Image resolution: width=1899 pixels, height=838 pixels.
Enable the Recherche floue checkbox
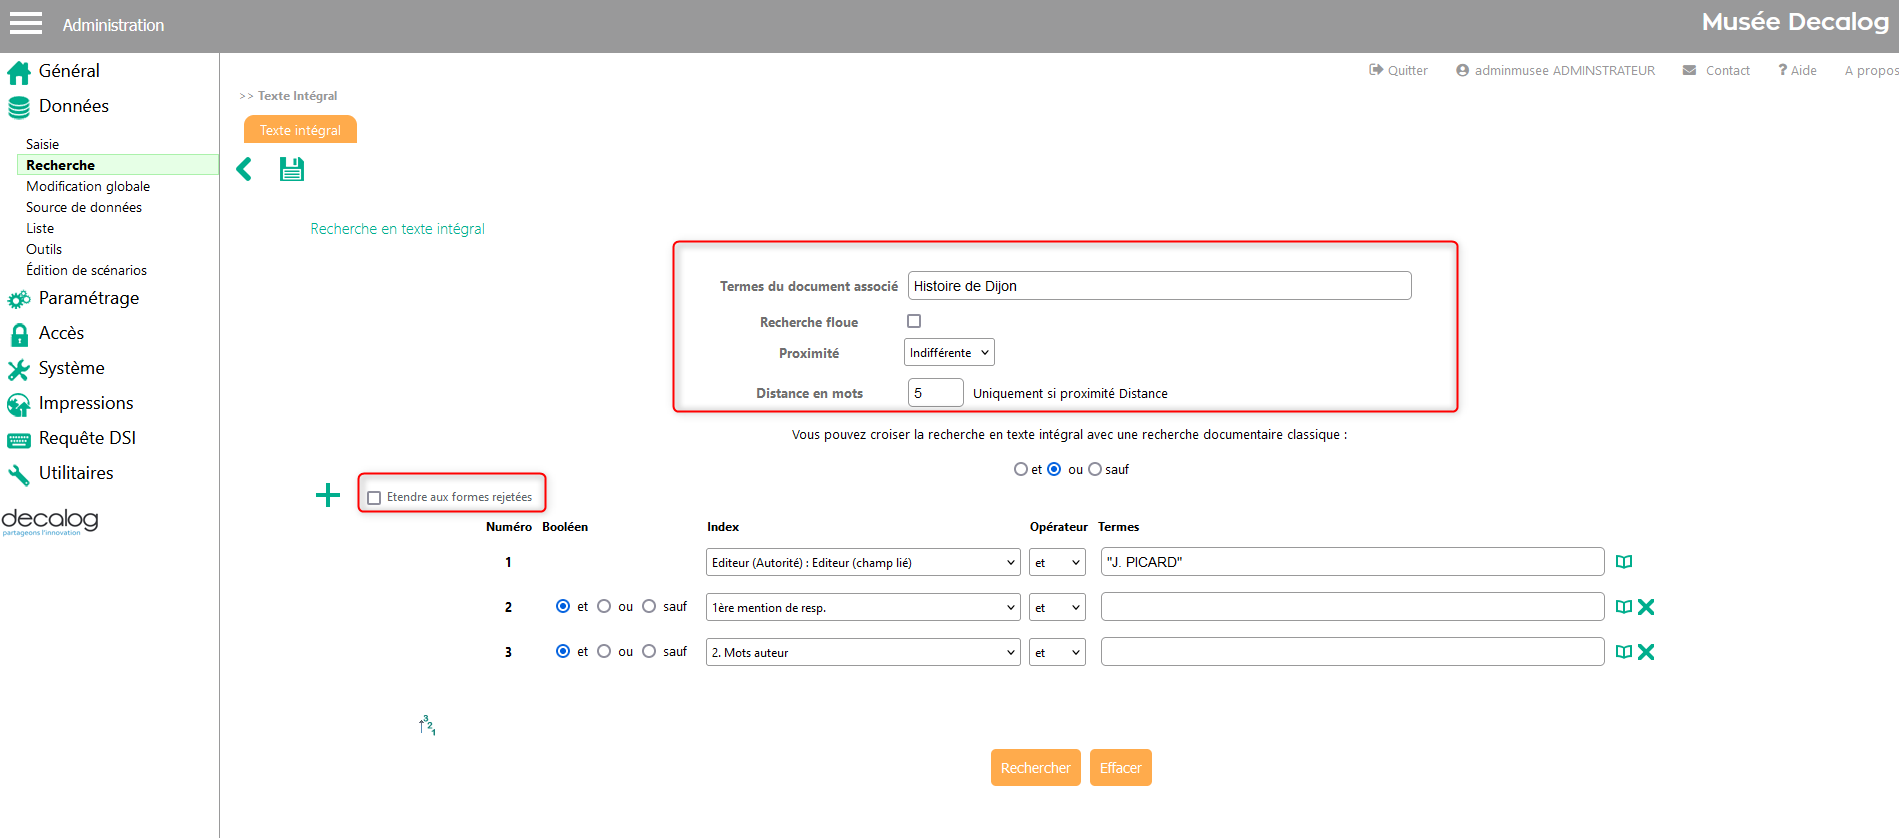(x=914, y=321)
